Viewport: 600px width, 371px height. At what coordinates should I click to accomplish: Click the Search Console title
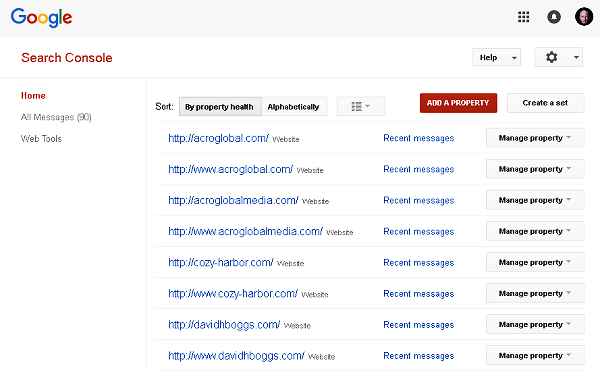[x=67, y=58]
